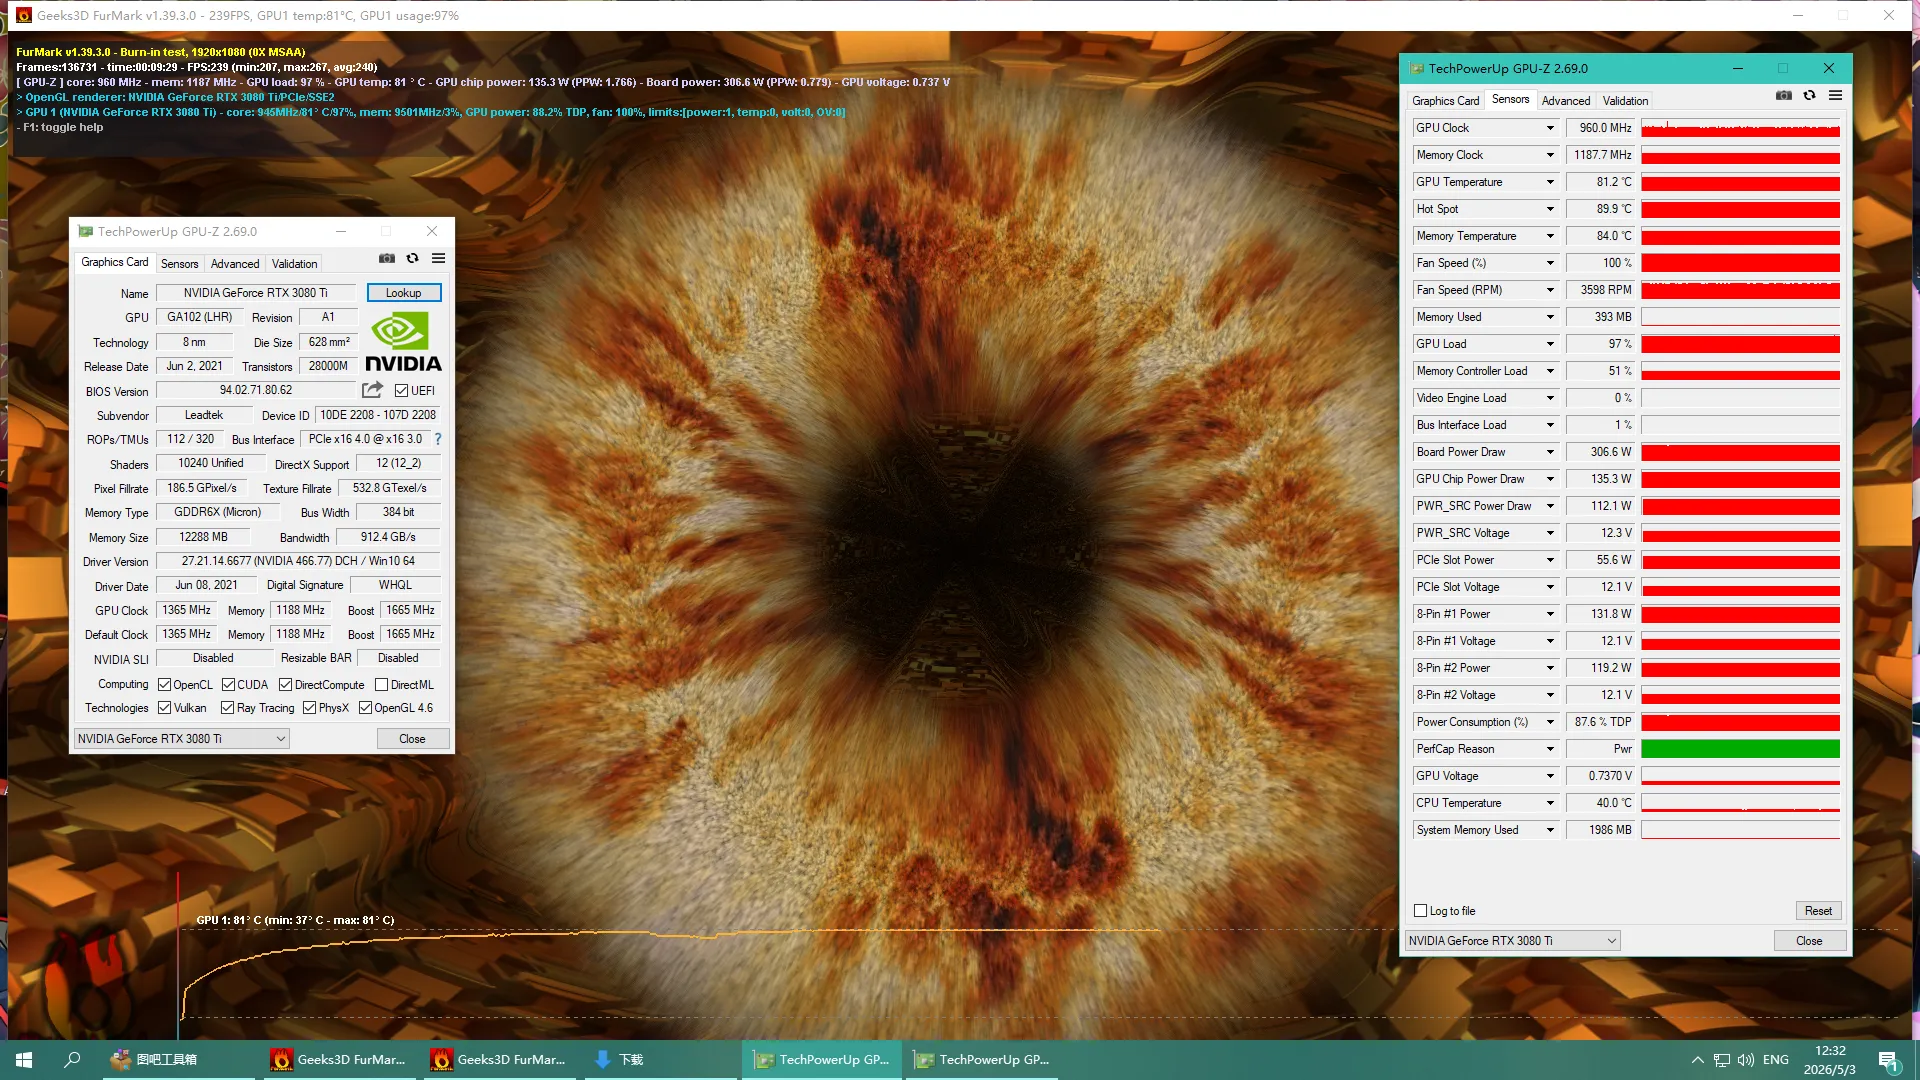Show hidden system tray icons
This screenshot has width=1920, height=1080.
click(1697, 1060)
